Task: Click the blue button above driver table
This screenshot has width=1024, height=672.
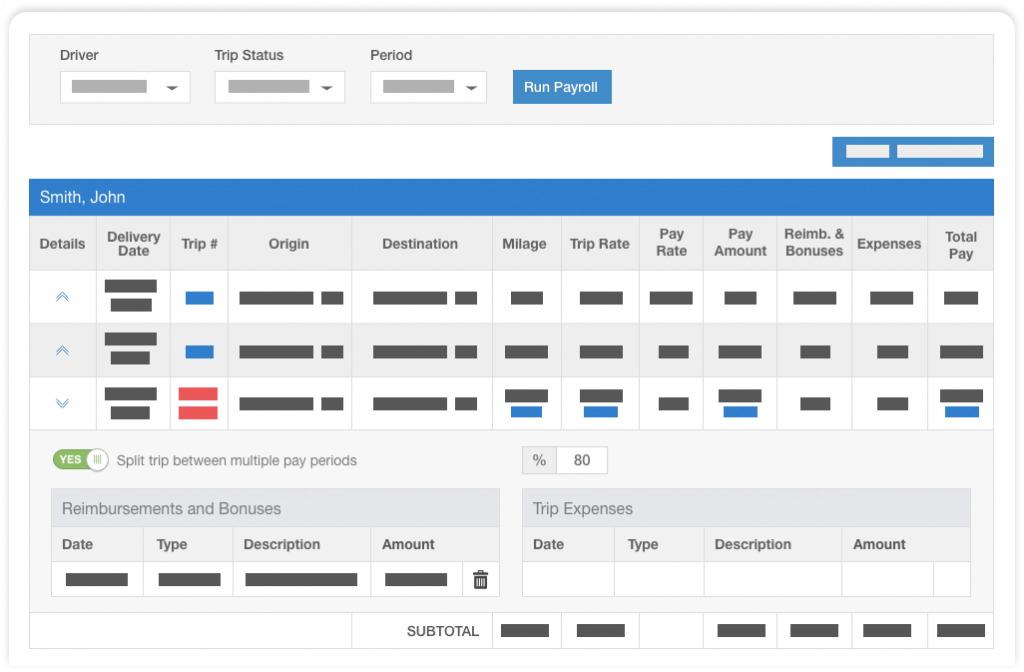Action: coord(912,152)
